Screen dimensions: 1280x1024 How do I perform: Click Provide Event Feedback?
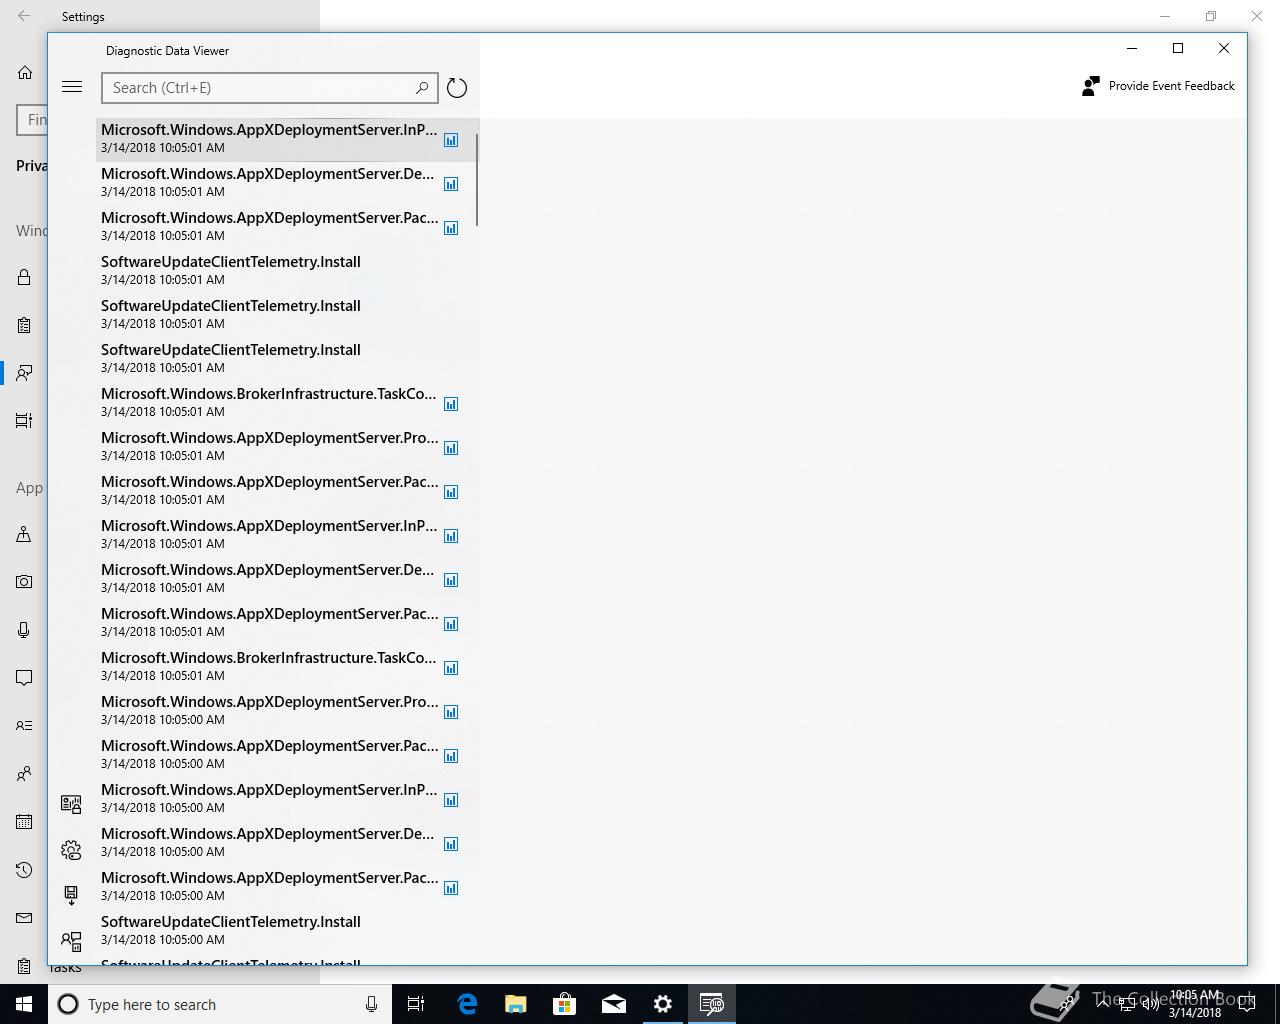click(1158, 86)
